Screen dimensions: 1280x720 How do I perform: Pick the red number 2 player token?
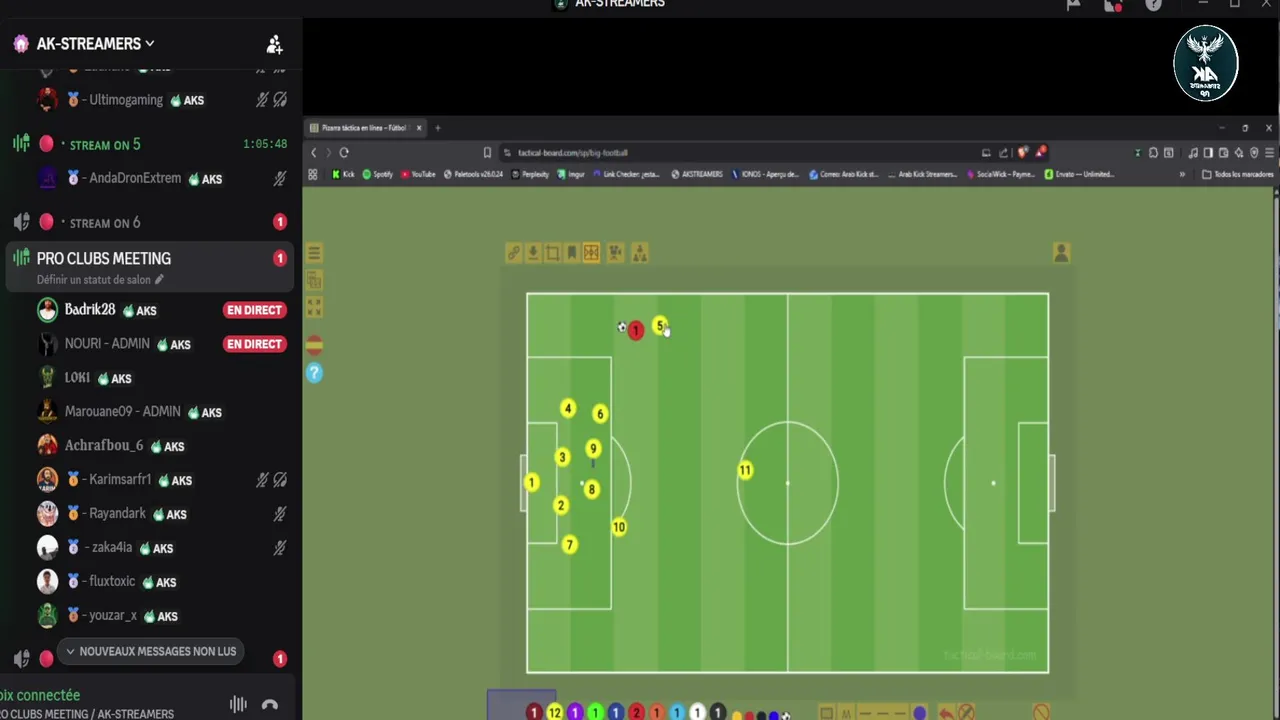coord(636,713)
